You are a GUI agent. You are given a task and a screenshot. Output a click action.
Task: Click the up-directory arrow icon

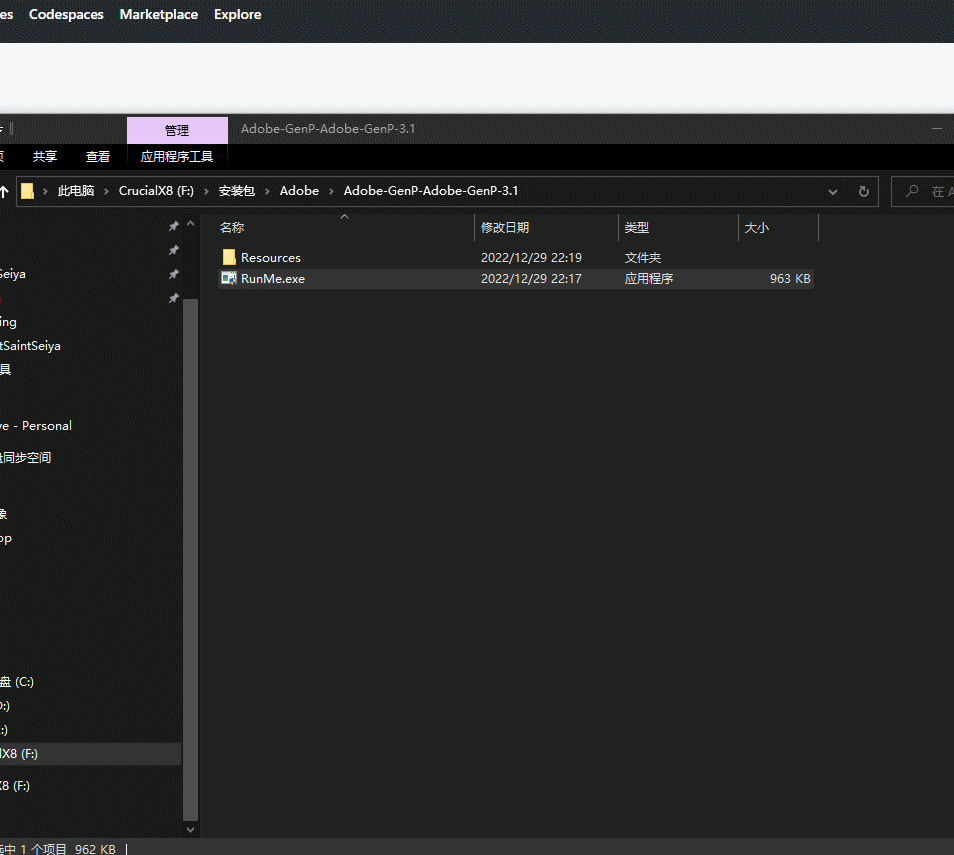4,192
